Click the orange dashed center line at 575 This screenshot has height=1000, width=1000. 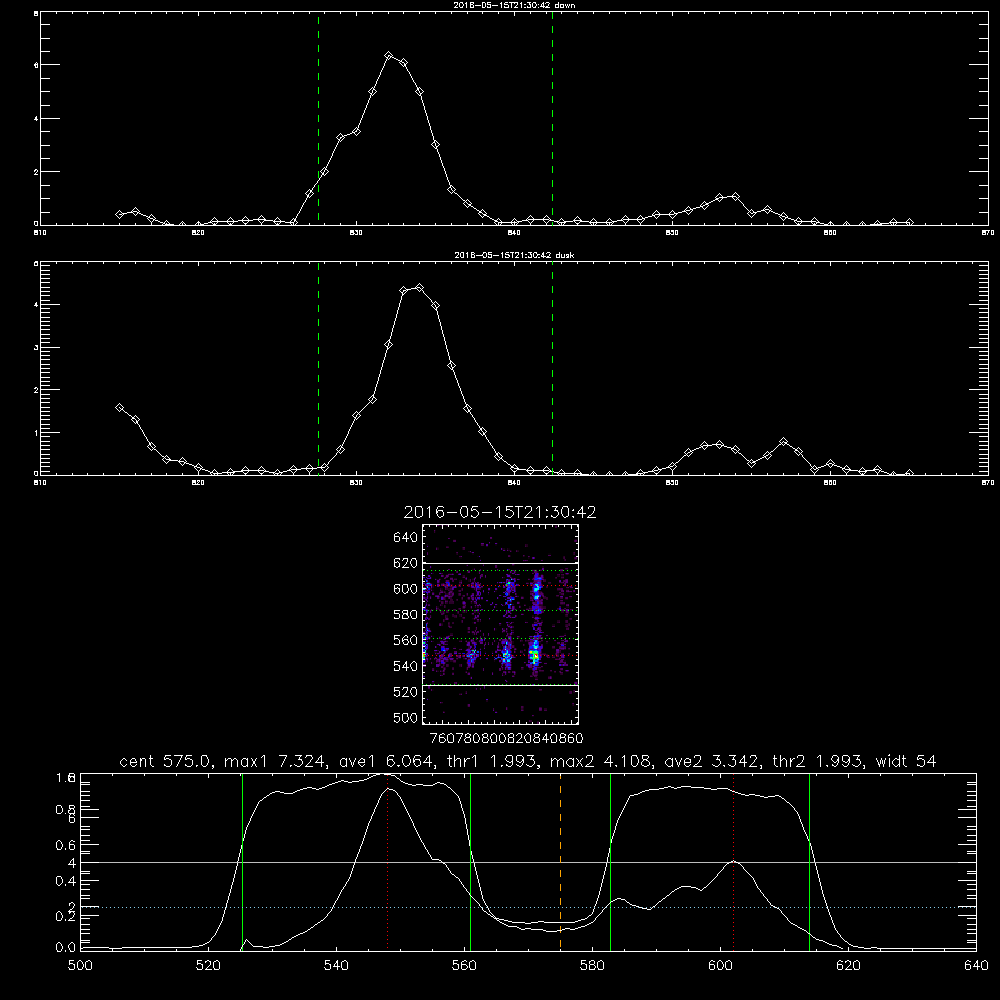561,862
